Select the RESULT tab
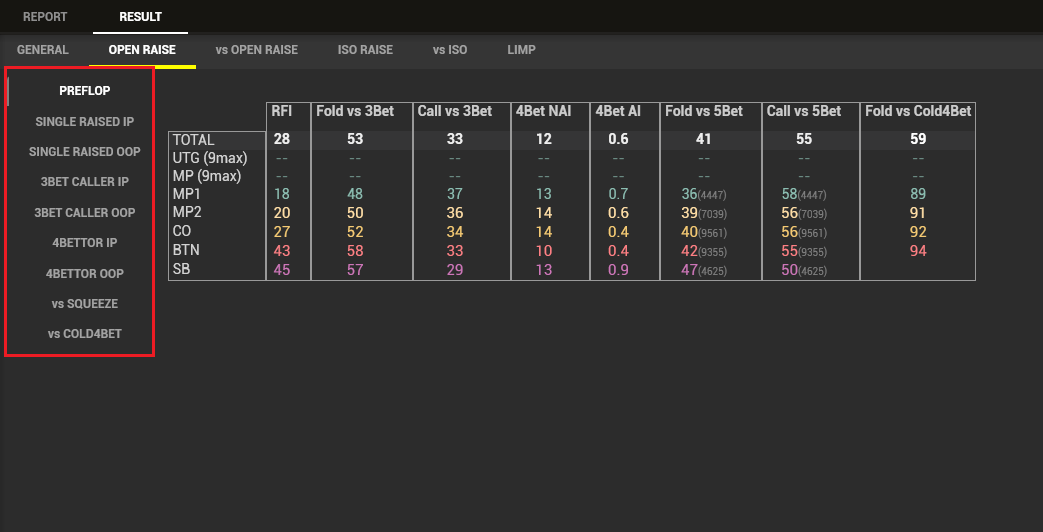This screenshot has height=532, width=1043. coord(140,17)
